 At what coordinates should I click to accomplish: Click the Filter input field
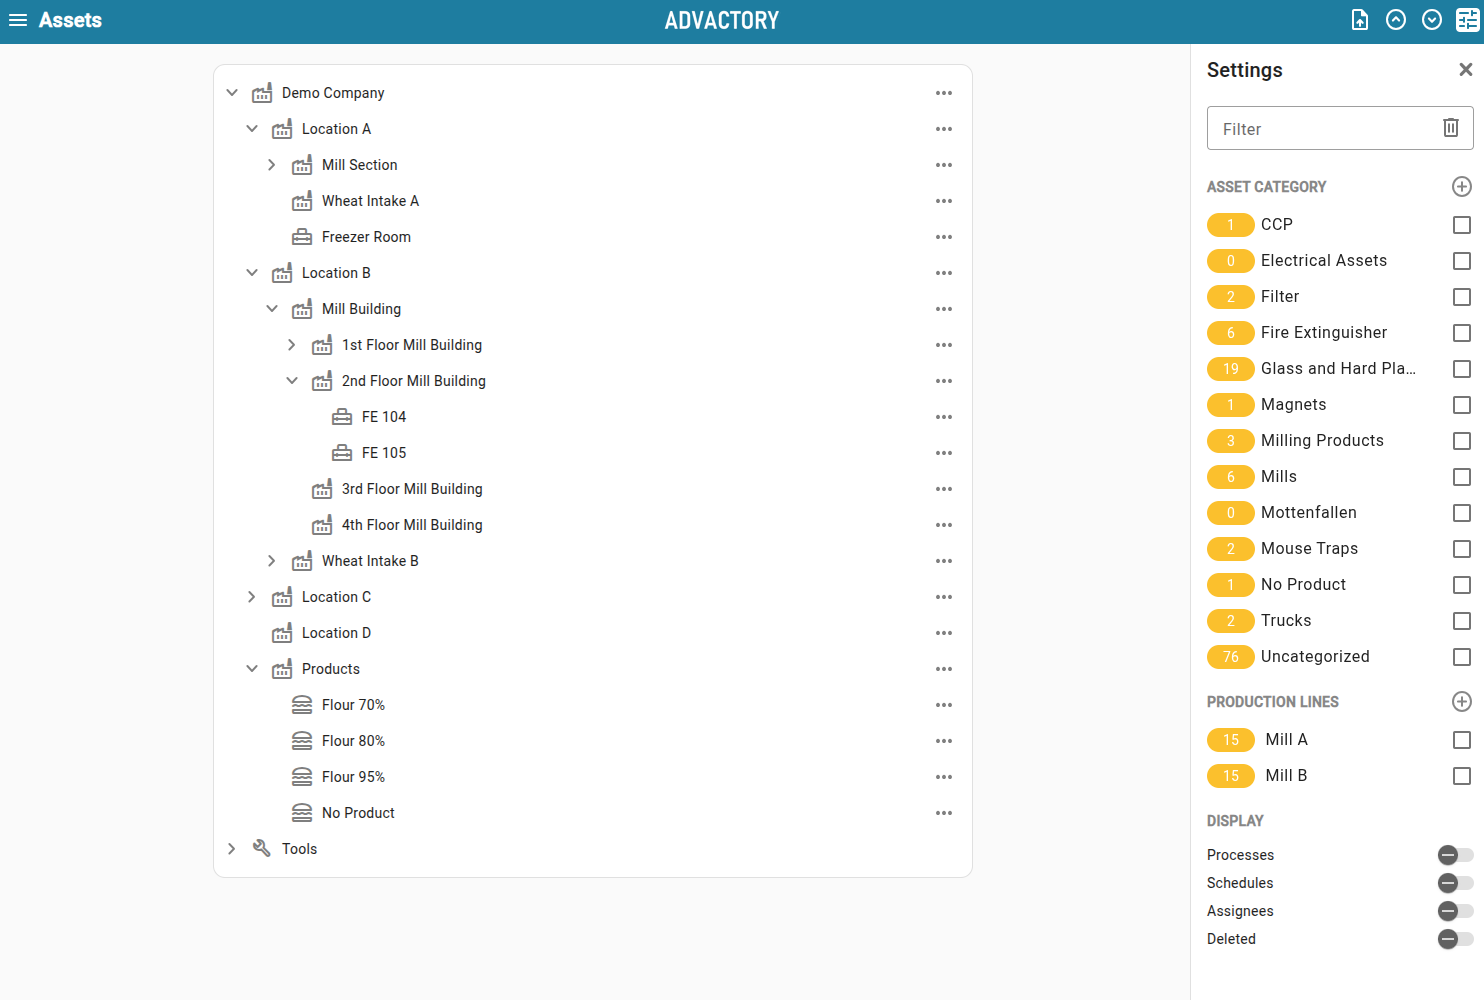(x=1320, y=129)
